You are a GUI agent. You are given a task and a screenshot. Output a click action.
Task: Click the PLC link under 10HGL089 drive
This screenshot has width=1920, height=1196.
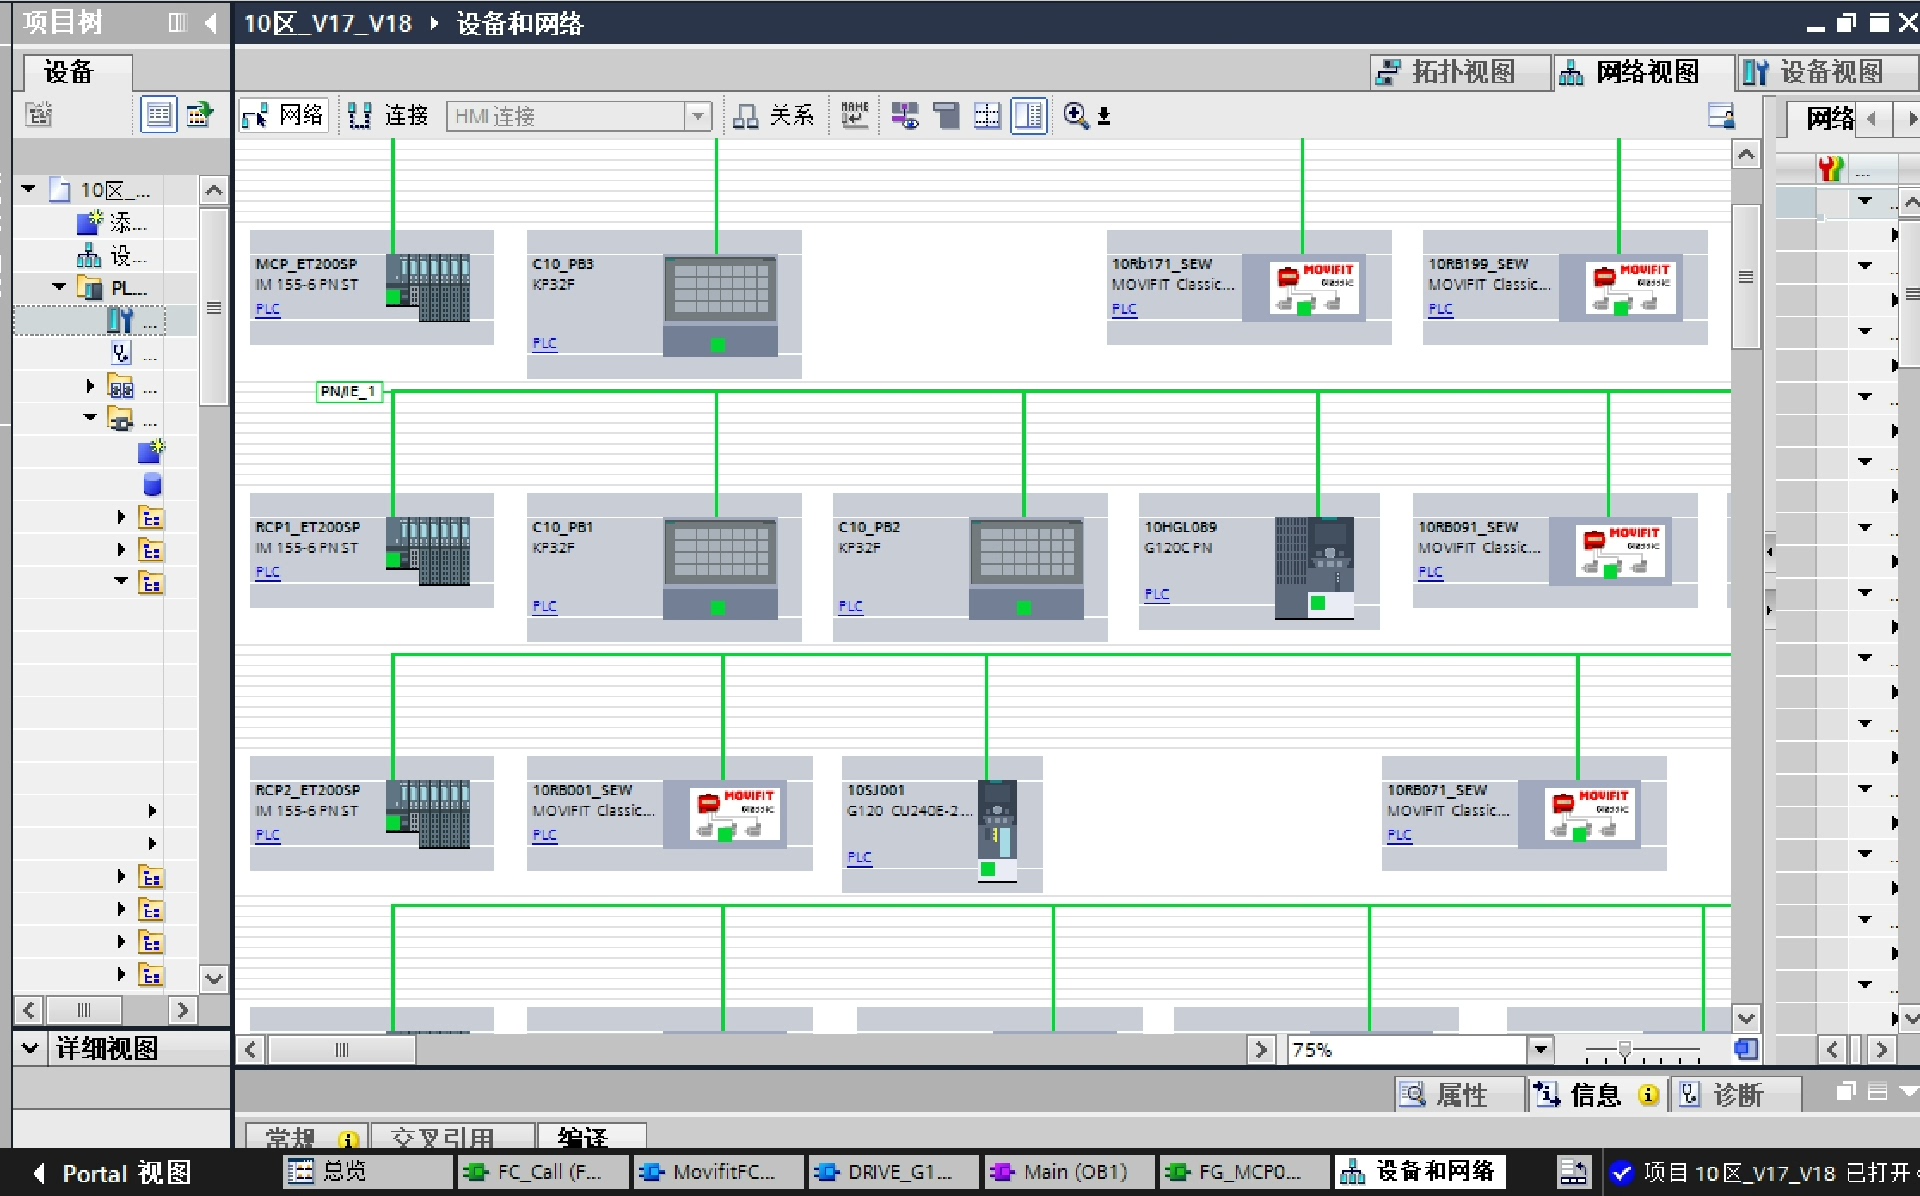coord(1156,594)
